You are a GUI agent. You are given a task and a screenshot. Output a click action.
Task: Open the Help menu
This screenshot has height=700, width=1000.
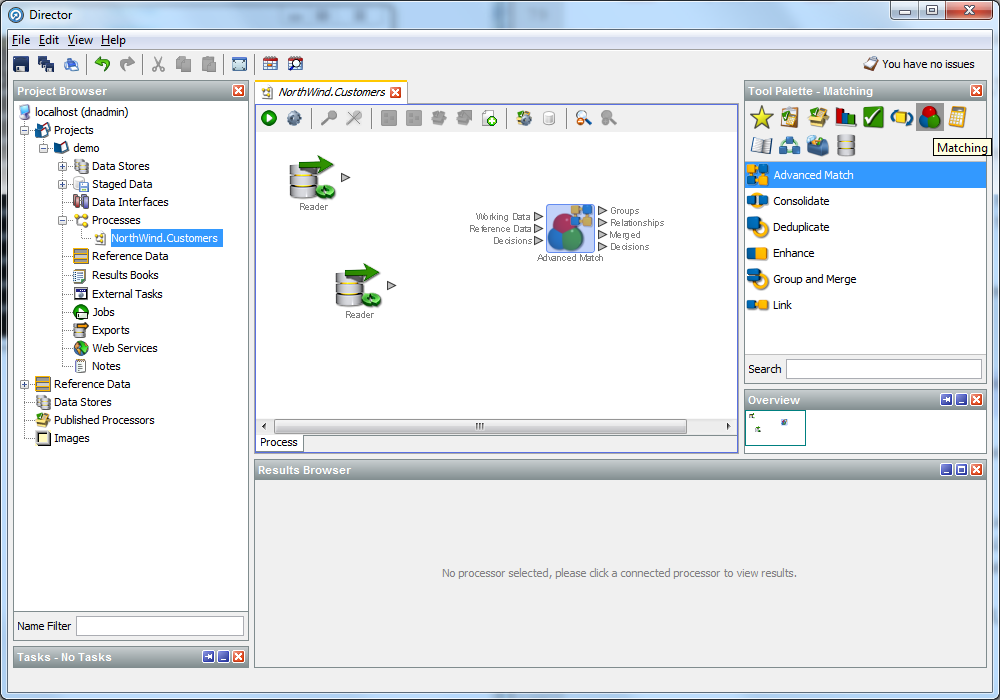coord(113,40)
